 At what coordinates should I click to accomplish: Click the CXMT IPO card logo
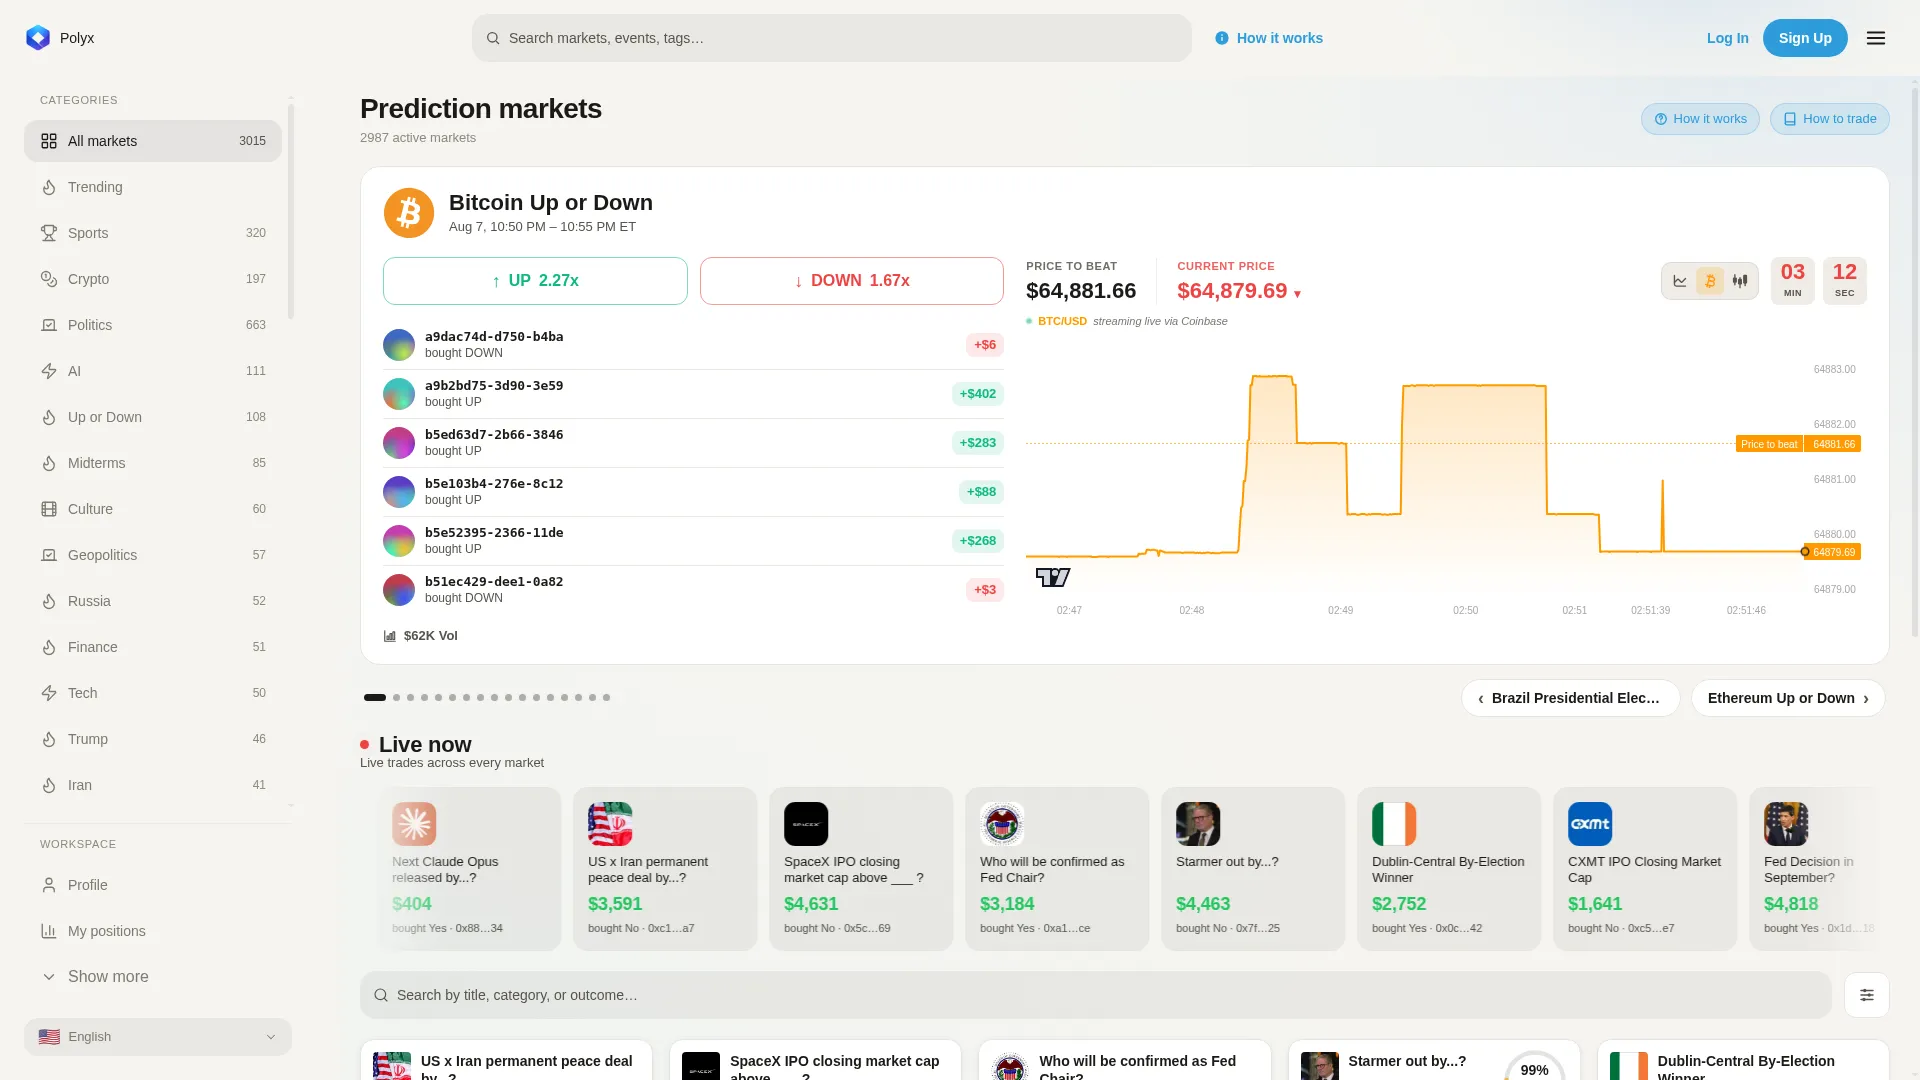click(x=1590, y=824)
